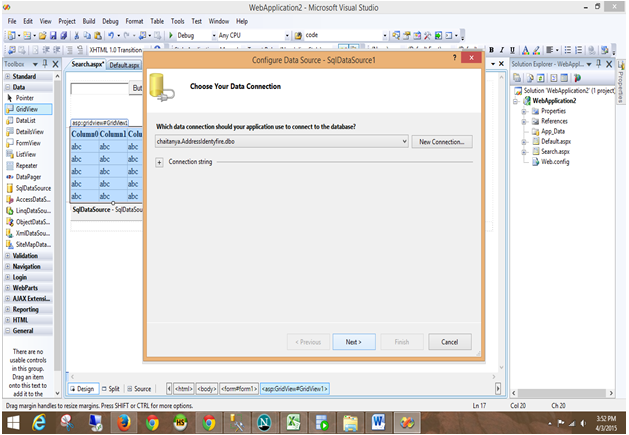Select App_Data folder in Solution Explorer
The height and width of the screenshot is (435, 629).
(x=548, y=131)
